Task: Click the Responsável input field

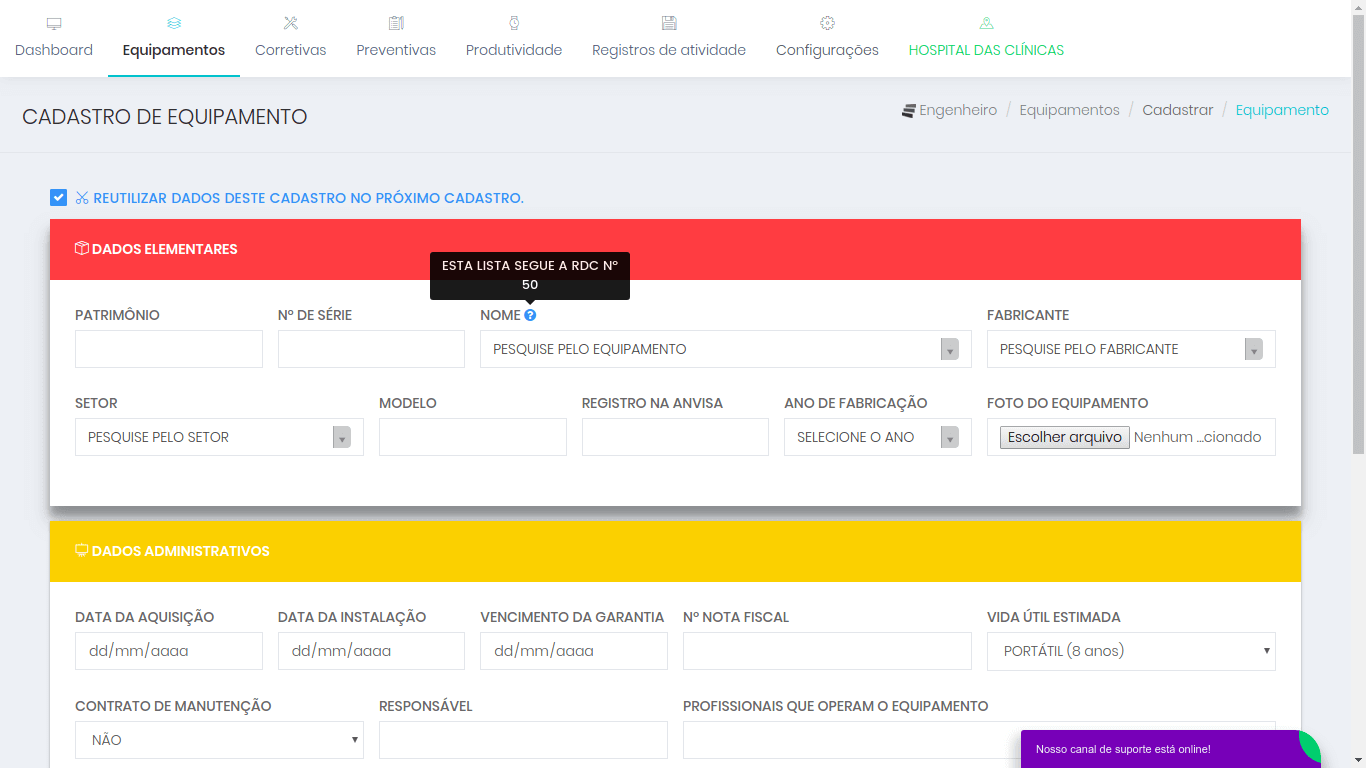Action: 523,740
